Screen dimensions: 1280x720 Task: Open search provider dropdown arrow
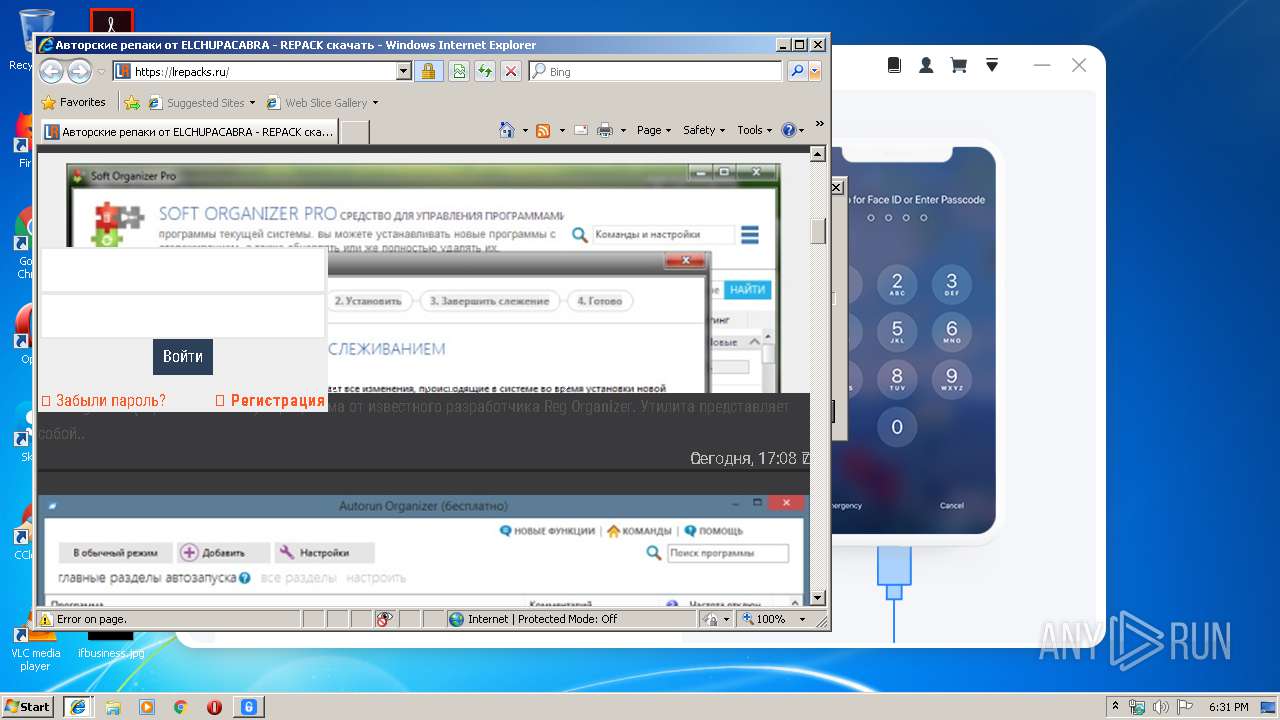pos(815,71)
